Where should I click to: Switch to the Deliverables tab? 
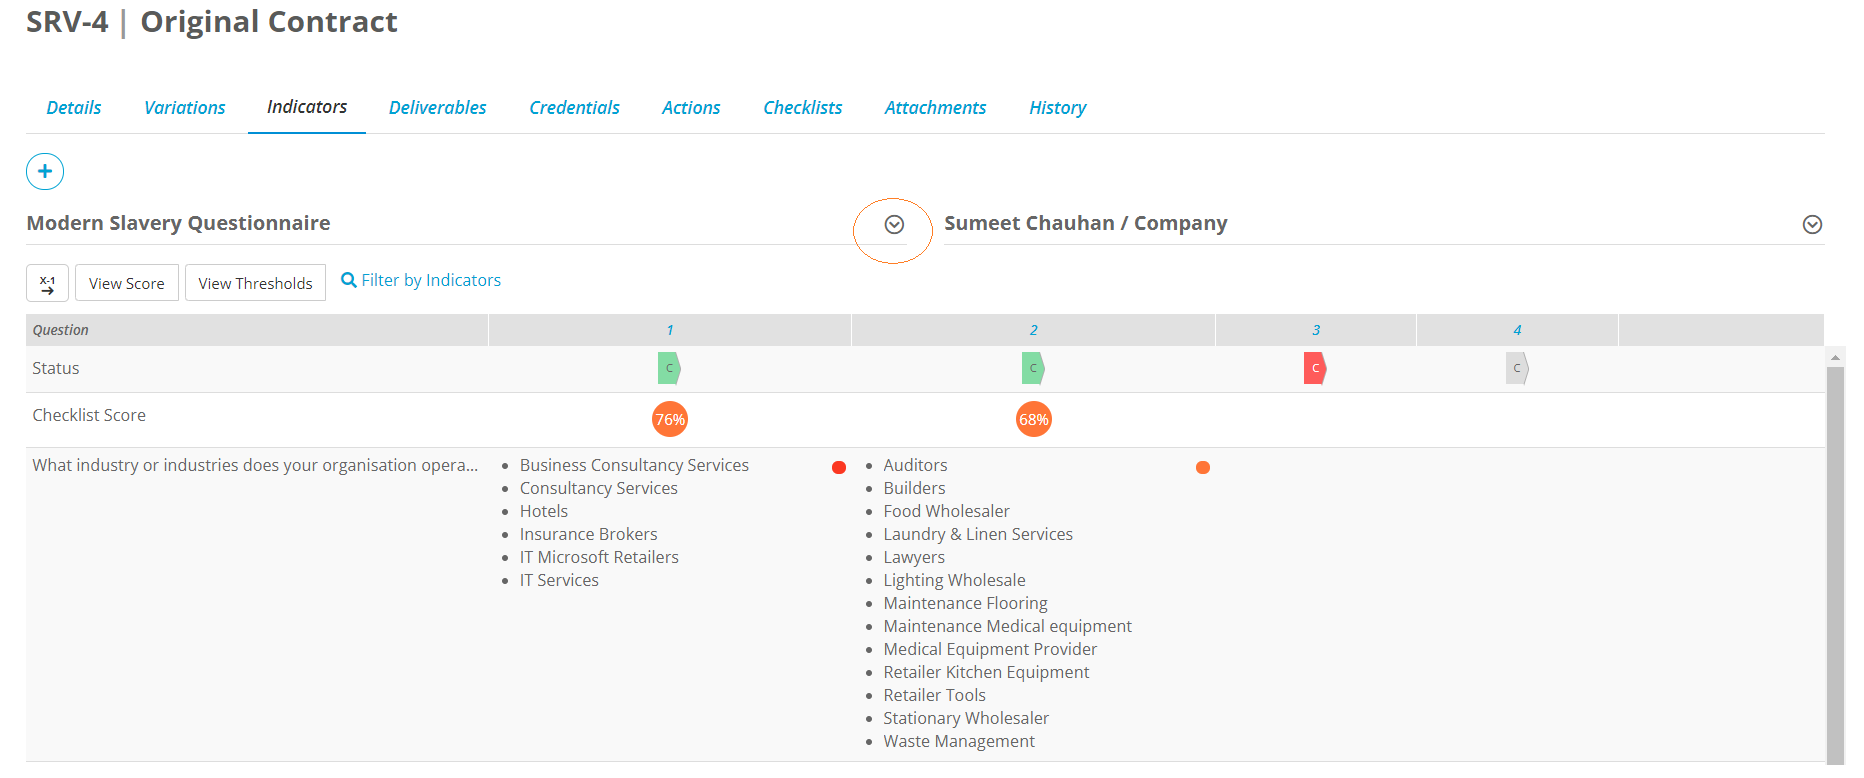[x=437, y=107]
